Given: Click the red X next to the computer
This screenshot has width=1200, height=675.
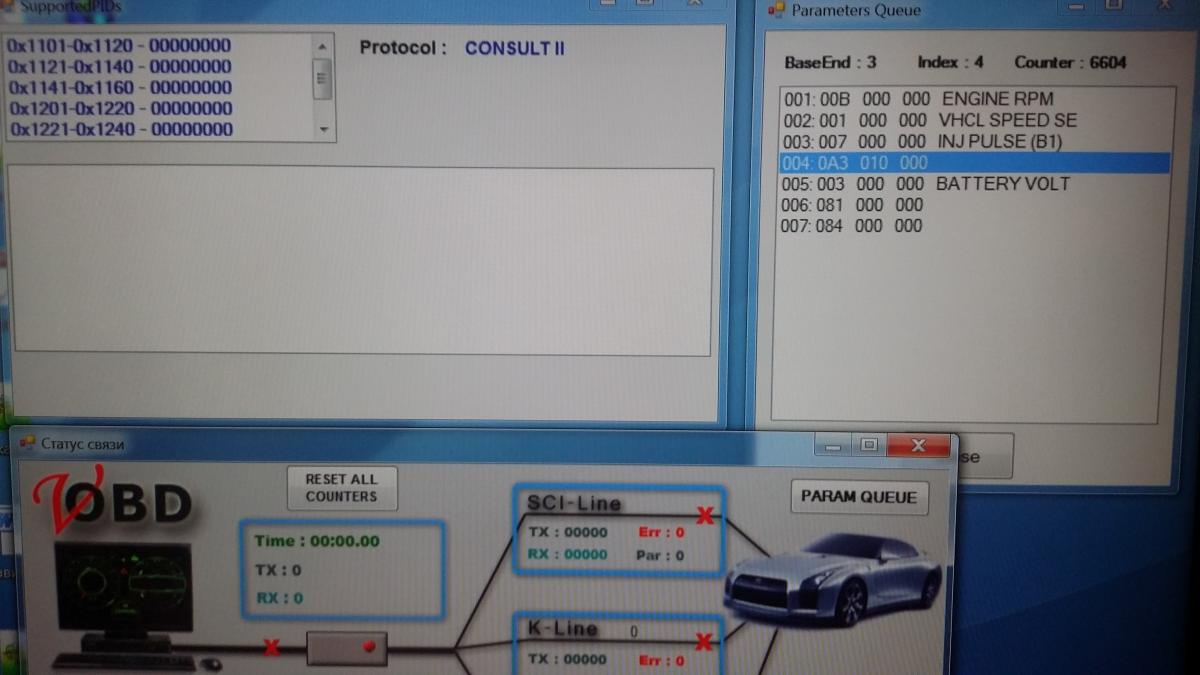Looking at the screenshot, I should pos(270,648).
